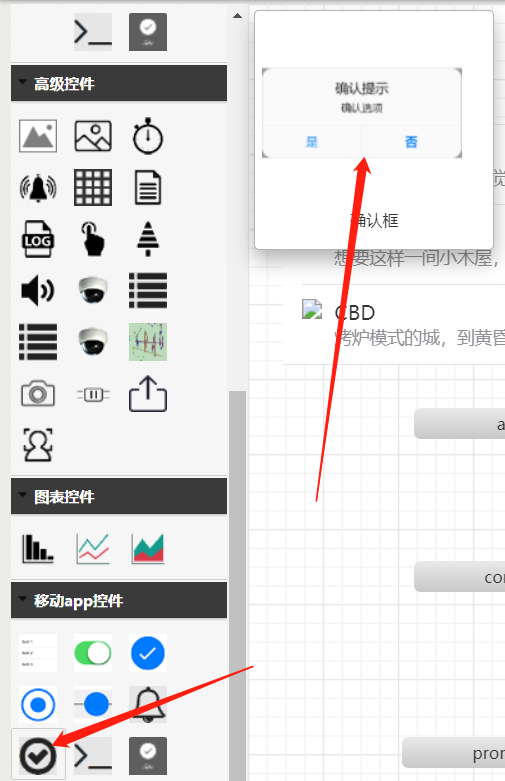505x781 pixels.
Task: Click 否 in the confirm dialog preview
Action: coord(411,142)
